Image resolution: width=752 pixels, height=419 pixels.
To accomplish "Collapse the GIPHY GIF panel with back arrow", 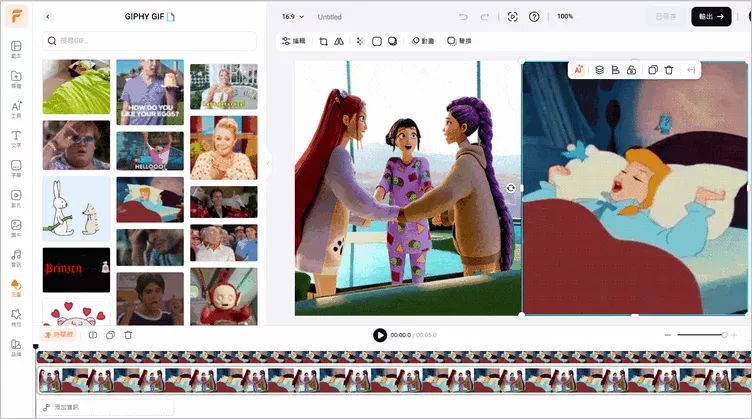I will [48, 17].
